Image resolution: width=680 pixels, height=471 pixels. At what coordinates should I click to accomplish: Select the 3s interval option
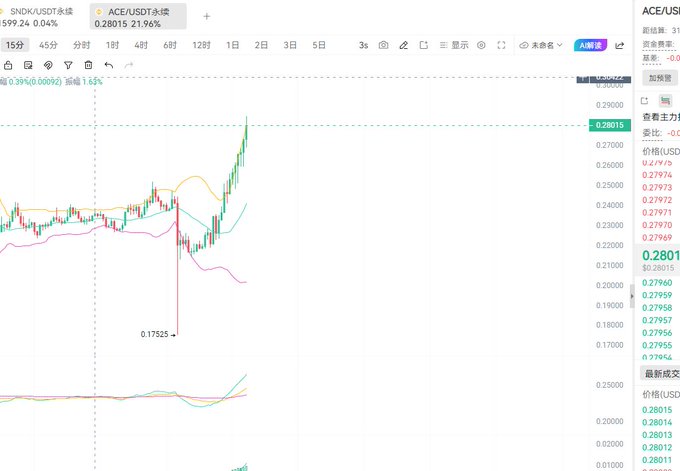pyautogui.click(x=363, y=45)
